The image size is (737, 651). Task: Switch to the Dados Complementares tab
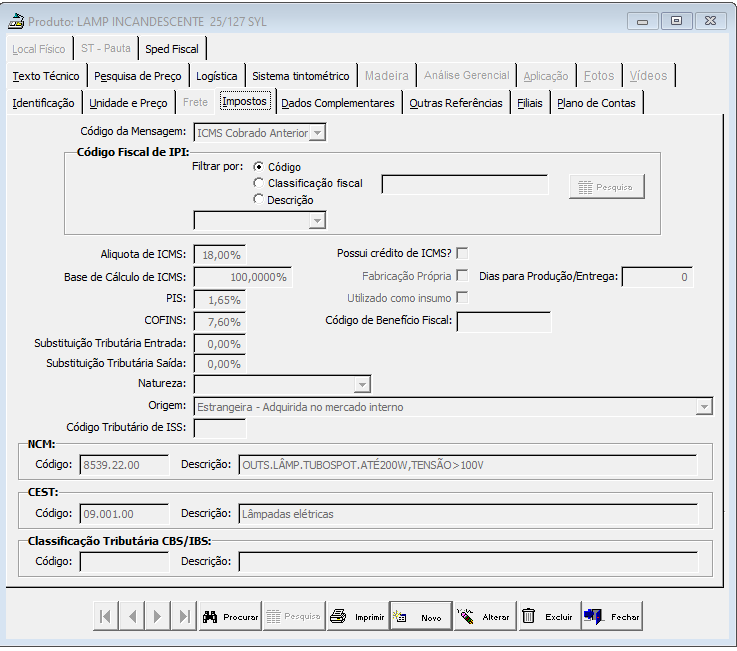[338, 103]
